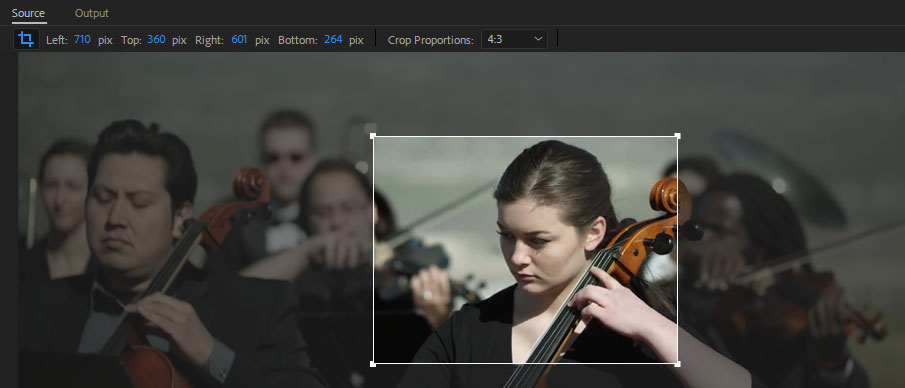Click the top-right crop box handle
The image size is (905, 388).
677,136
